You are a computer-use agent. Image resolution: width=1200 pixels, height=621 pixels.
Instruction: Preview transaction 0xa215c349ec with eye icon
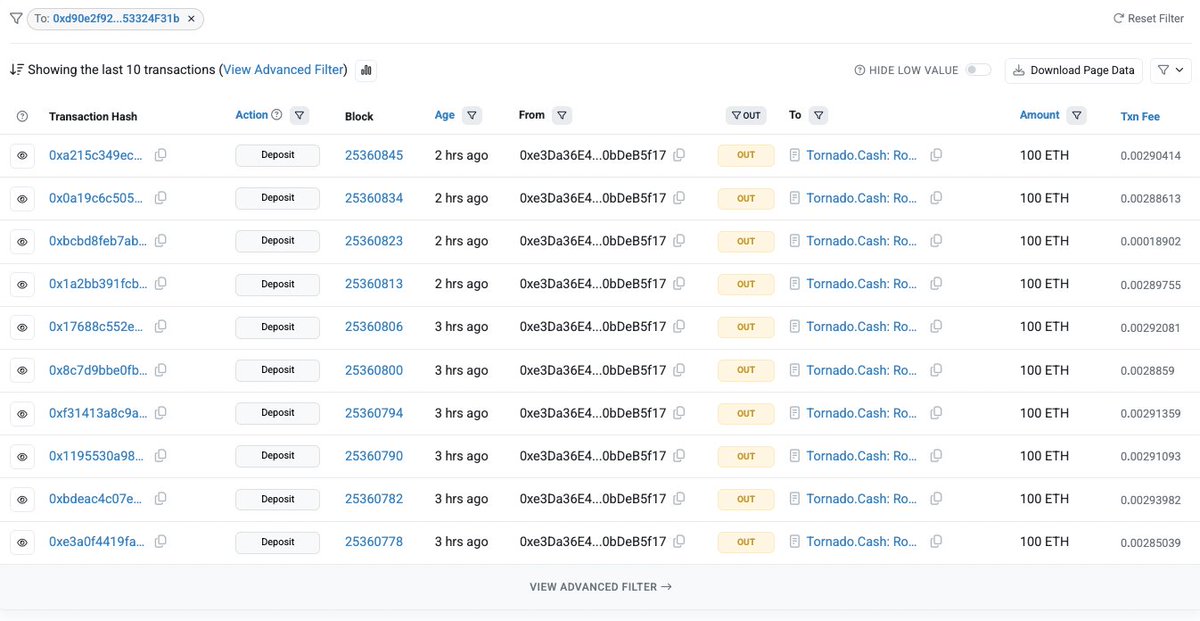click(x=23, y=155)
